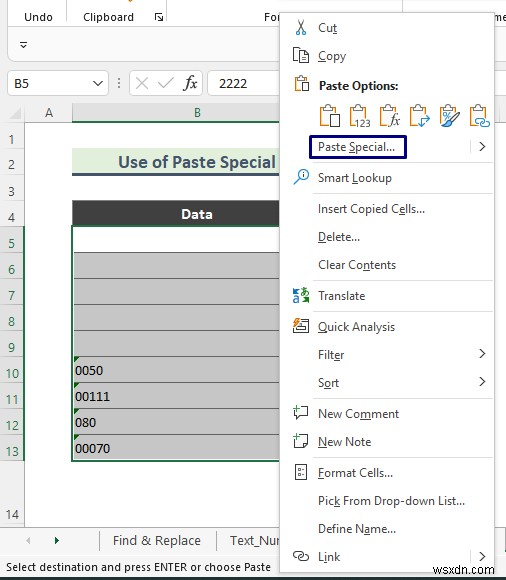
Task: Click the formula bar showing 2222
Action: 244,84
